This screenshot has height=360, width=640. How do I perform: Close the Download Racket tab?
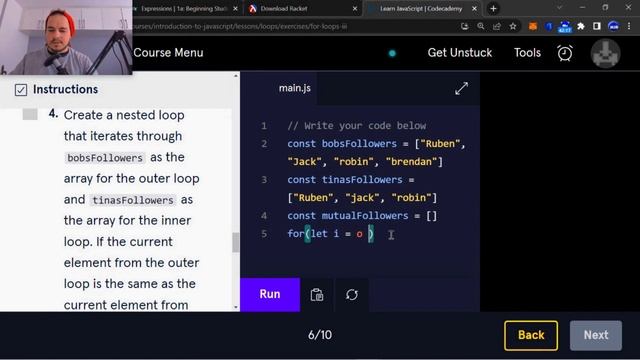pyautogui.click(x=355, y=9)
